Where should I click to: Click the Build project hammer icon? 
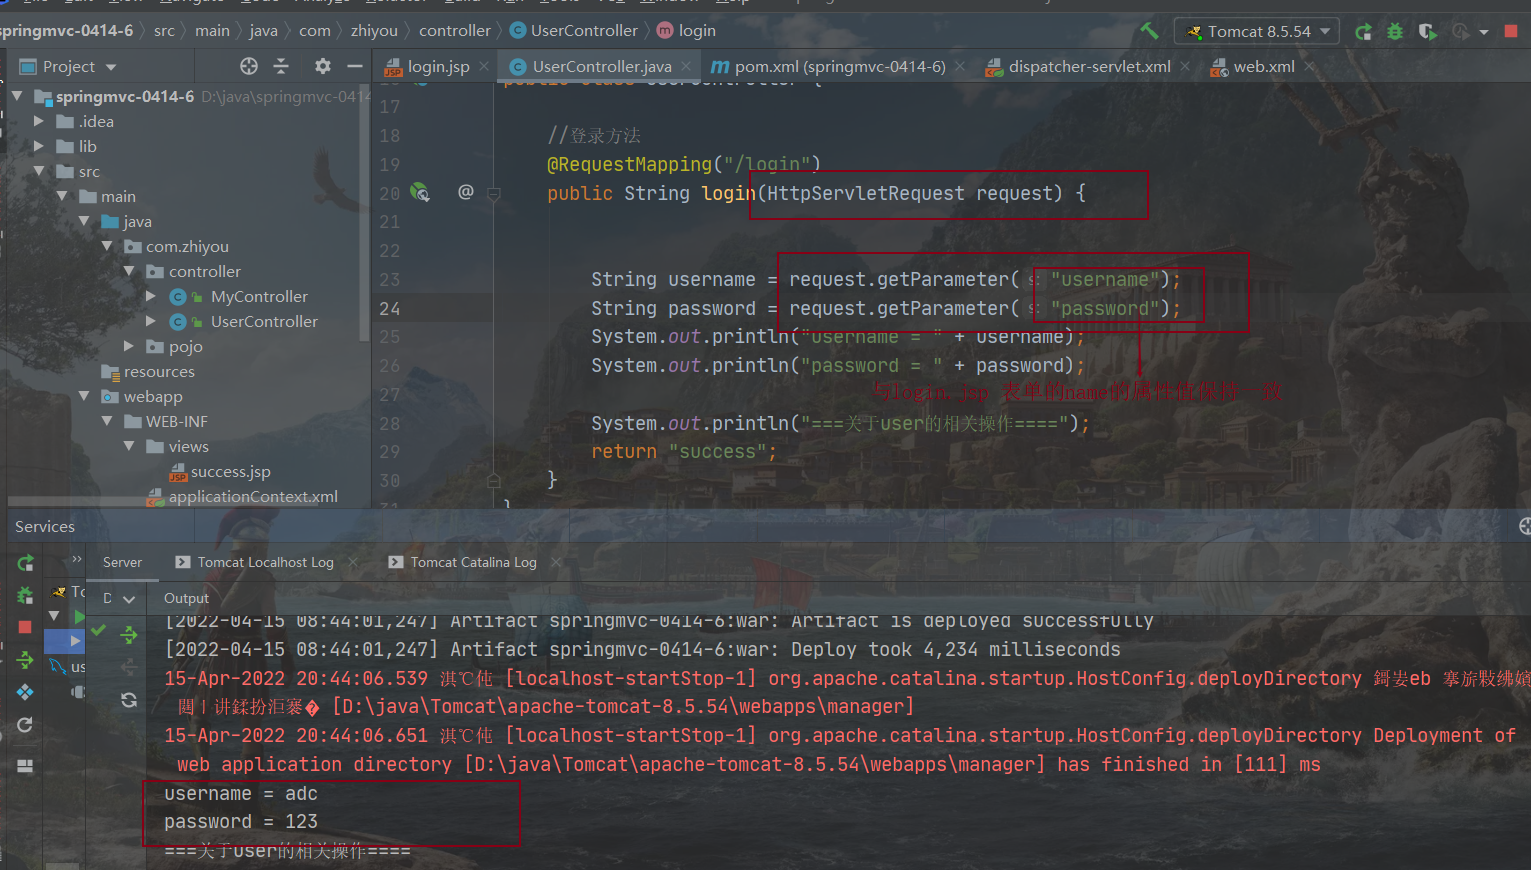[1150, 31]
